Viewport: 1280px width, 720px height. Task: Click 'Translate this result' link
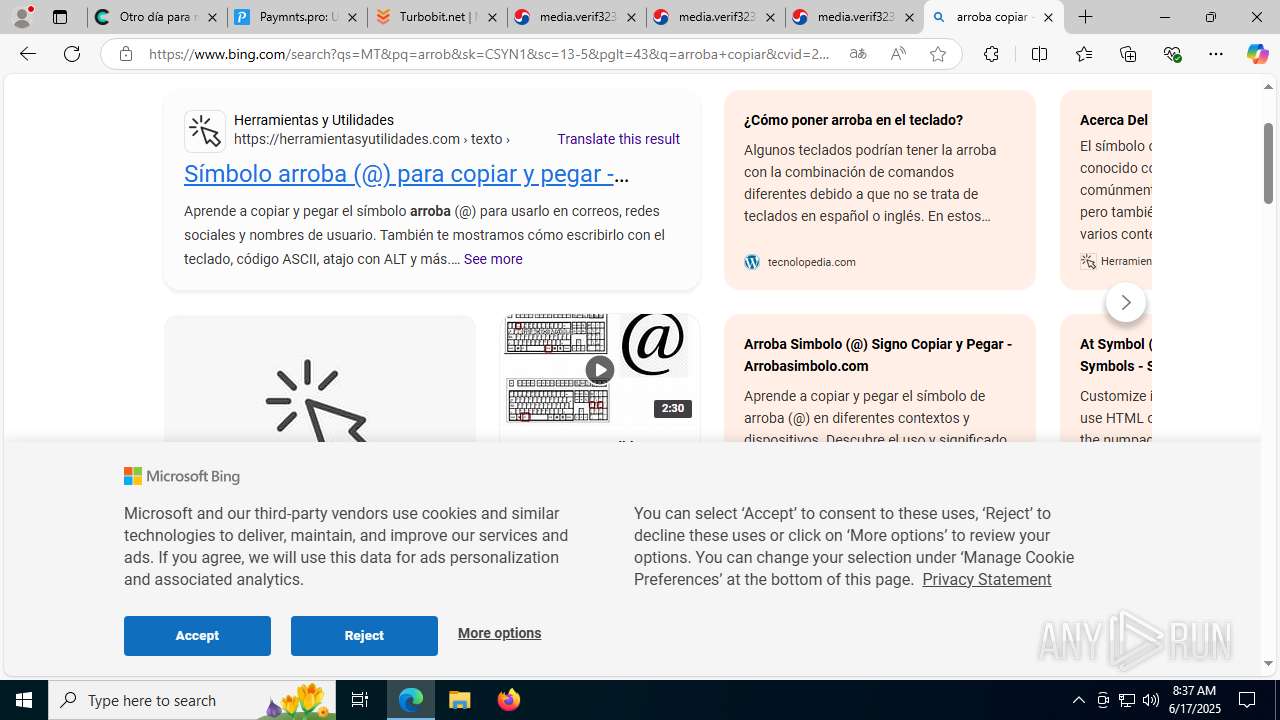click(x=618, y=139)
